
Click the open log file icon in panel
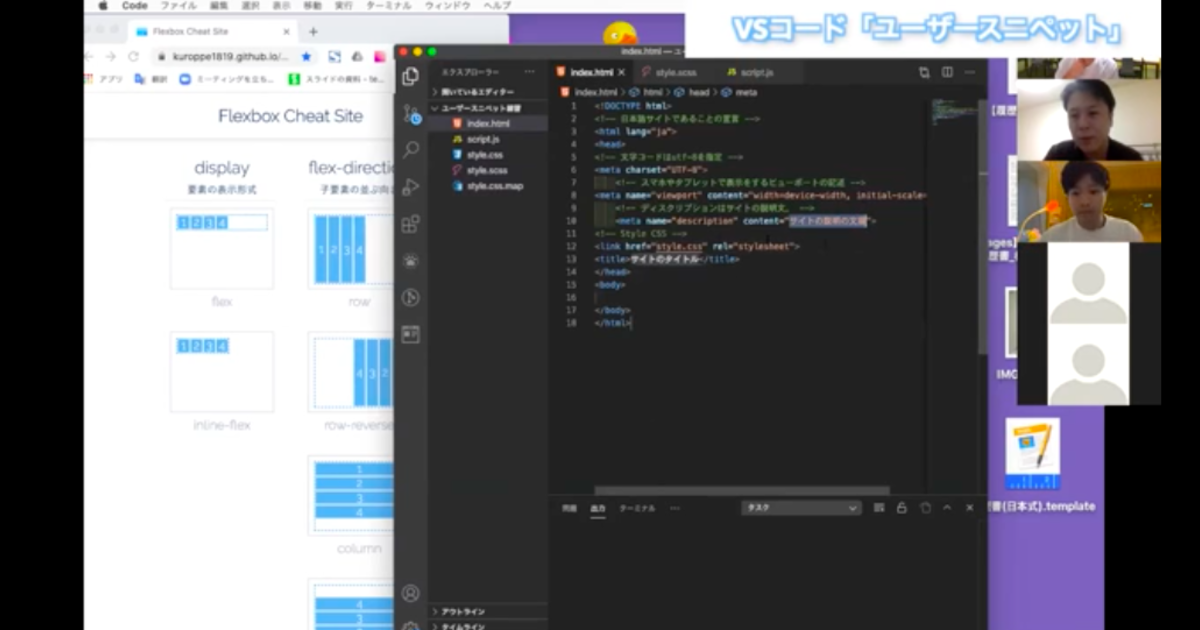[879, 508]
